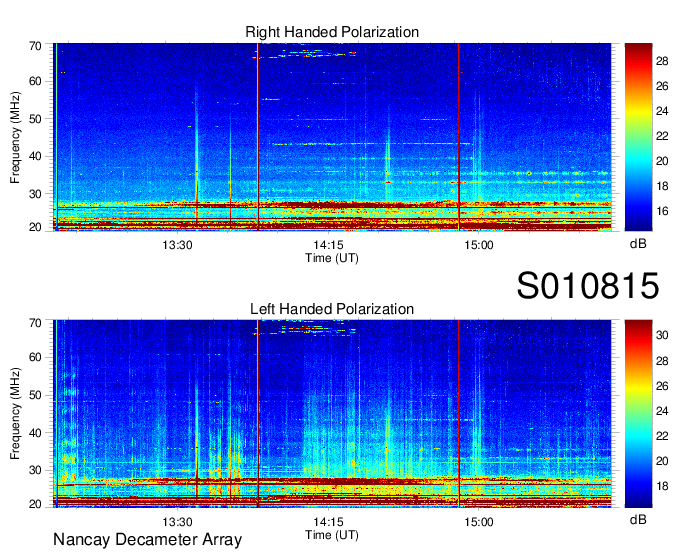This screenshot has height=552, width=680.
Task: Click the top colorbar's 28 dB label
Action: 662,61
